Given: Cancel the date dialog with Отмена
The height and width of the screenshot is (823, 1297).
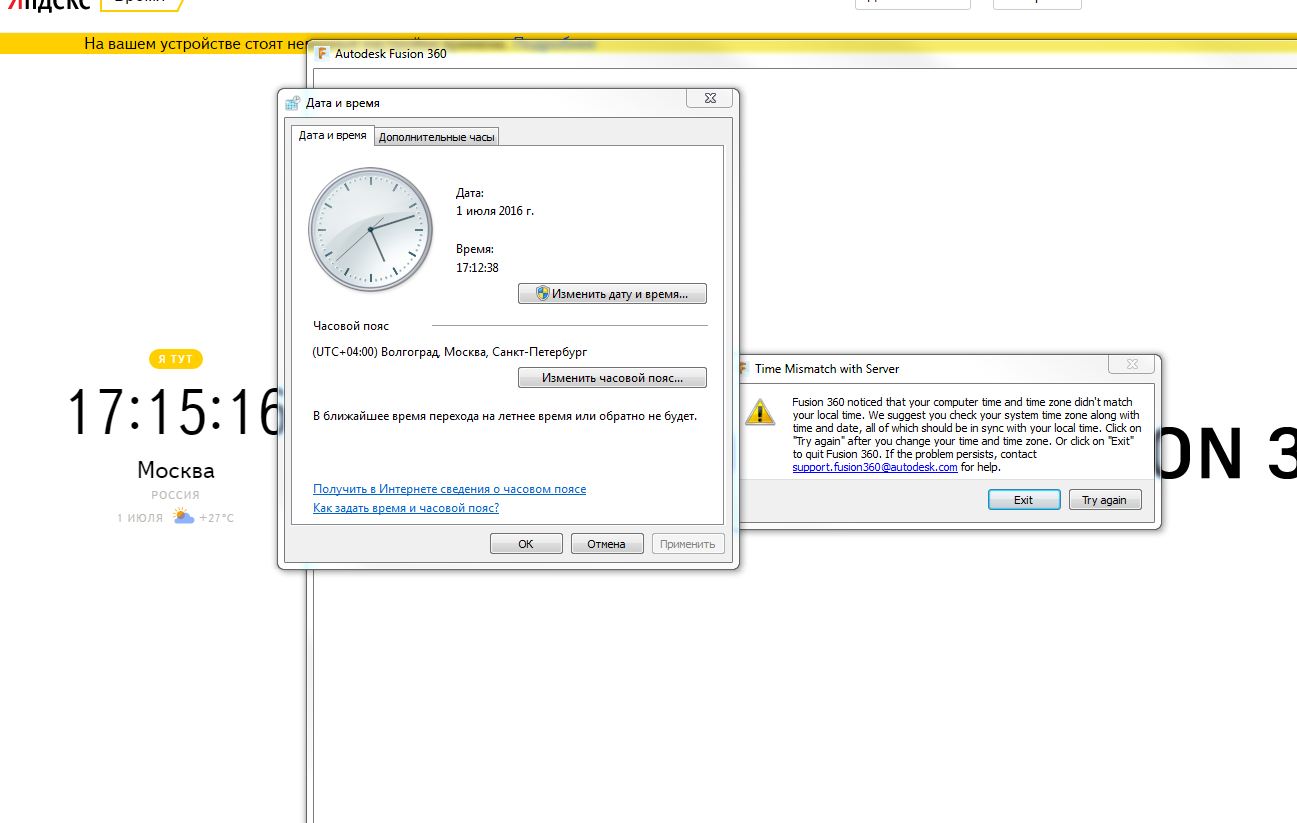Looking at the screenshot, I should click(x=607, y=544).
